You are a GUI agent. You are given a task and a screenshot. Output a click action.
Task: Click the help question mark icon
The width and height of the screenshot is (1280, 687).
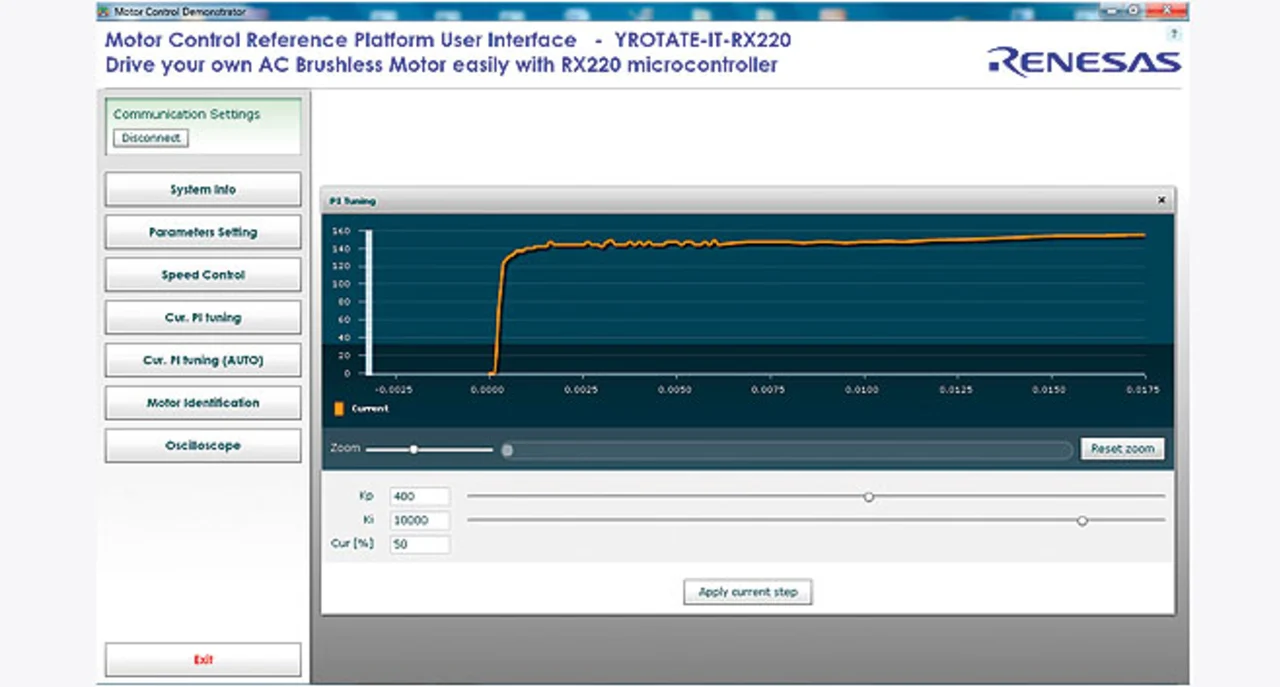(x=1174, y=35)
